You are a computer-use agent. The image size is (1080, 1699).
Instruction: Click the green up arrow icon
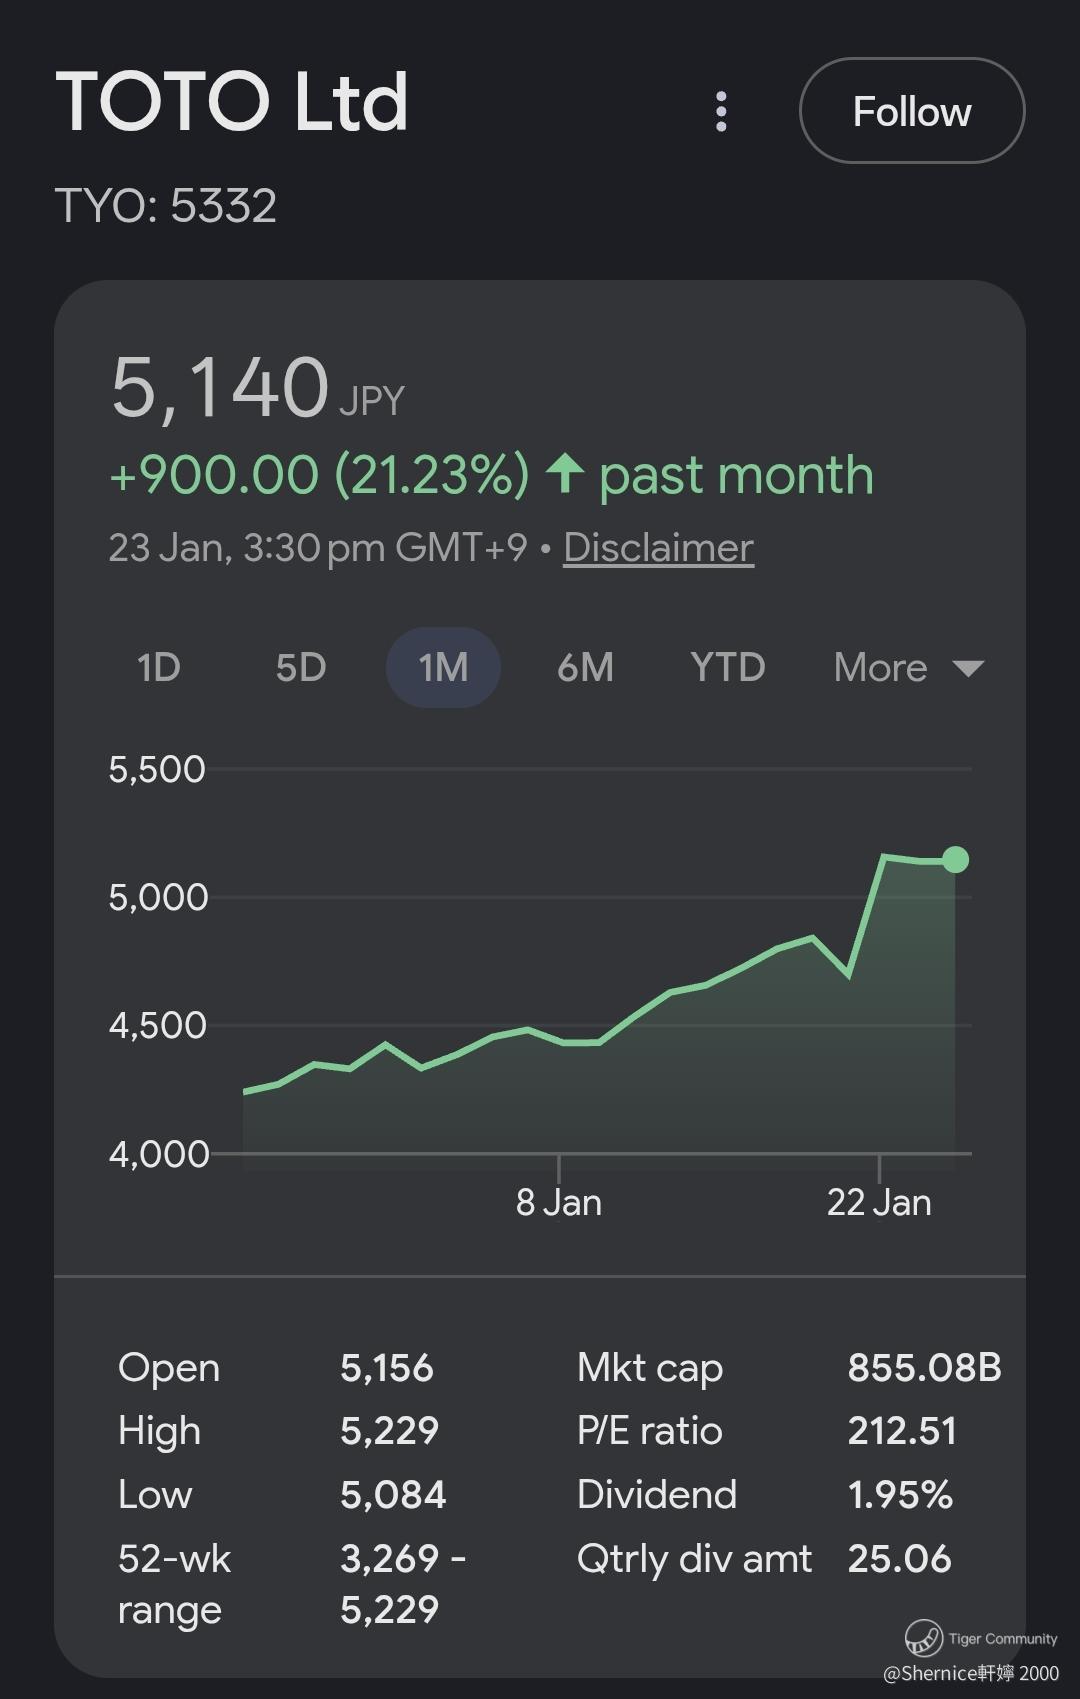click(x=565, y=473)
